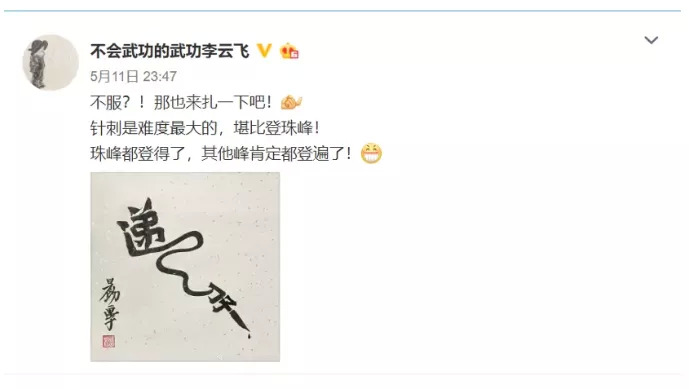
Task: Expand post options chevron at top right
Action: [x=651, y=40]
